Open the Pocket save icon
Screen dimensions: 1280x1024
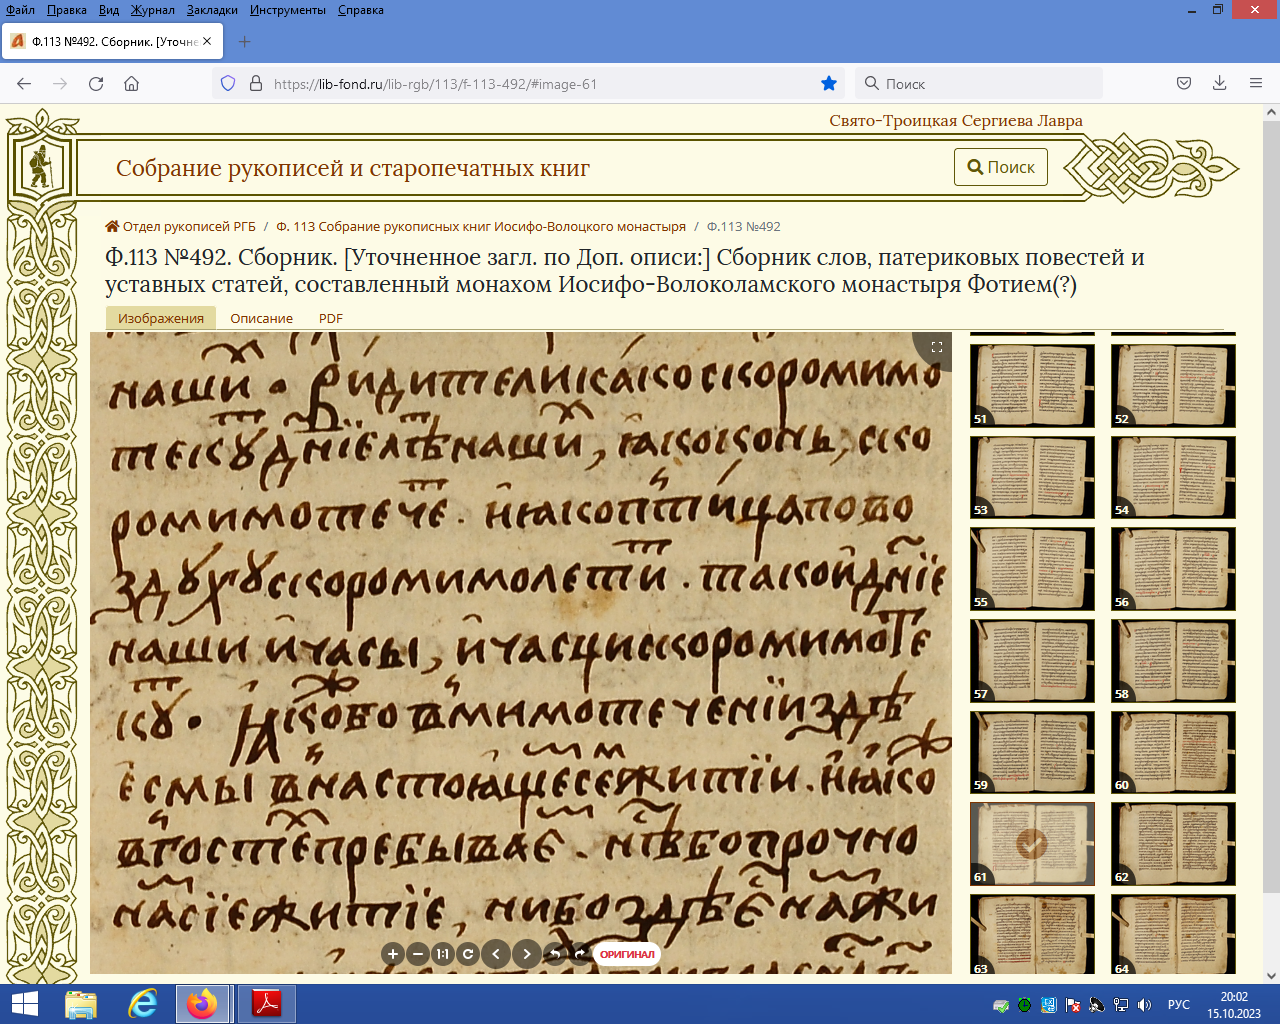(x=1184, y=84)
